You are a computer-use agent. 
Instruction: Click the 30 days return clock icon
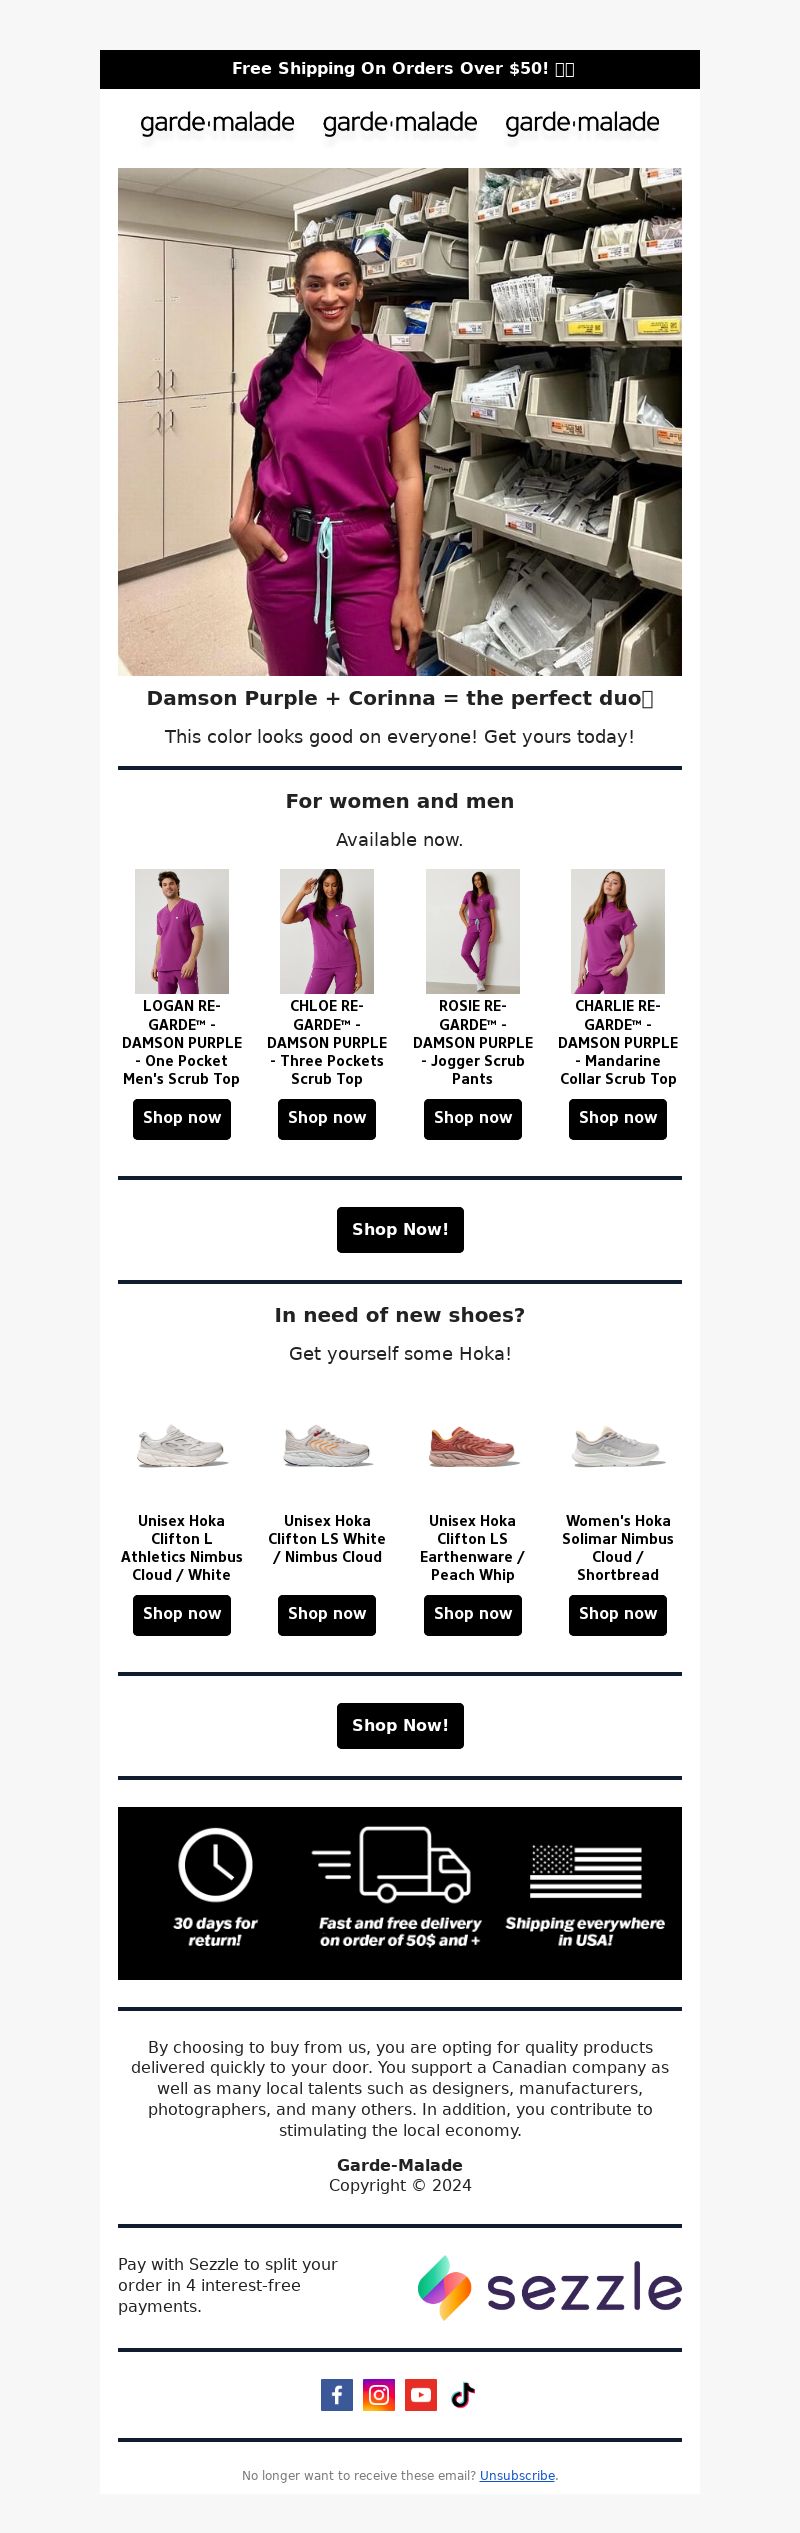point(215,1865)
